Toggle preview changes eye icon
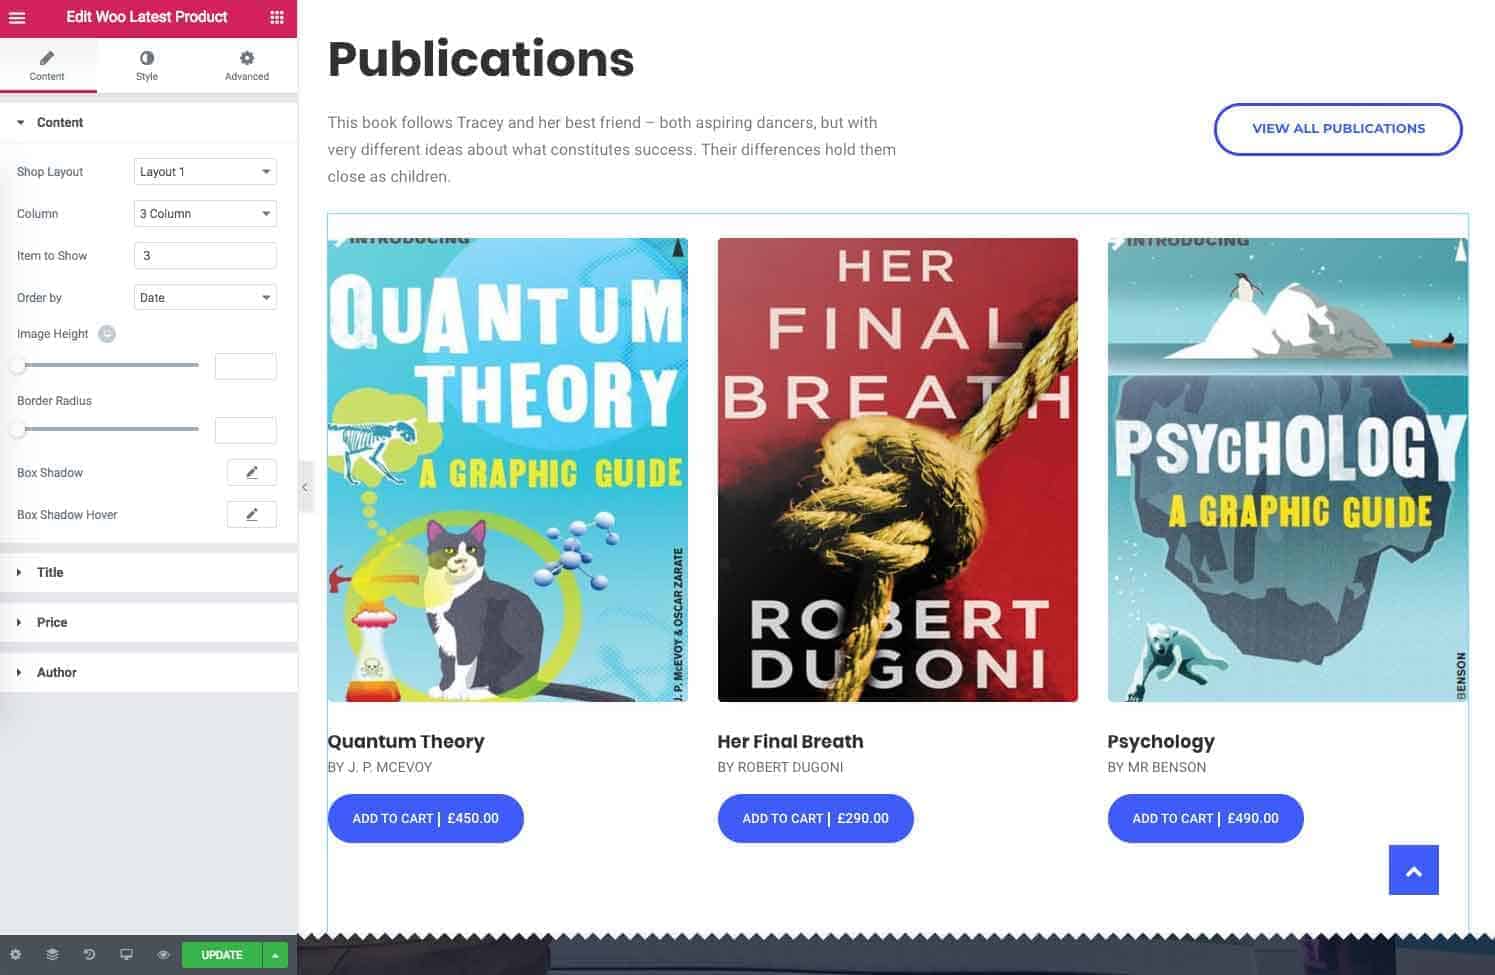The image size is (1495, 975). [x=163, y=954]
